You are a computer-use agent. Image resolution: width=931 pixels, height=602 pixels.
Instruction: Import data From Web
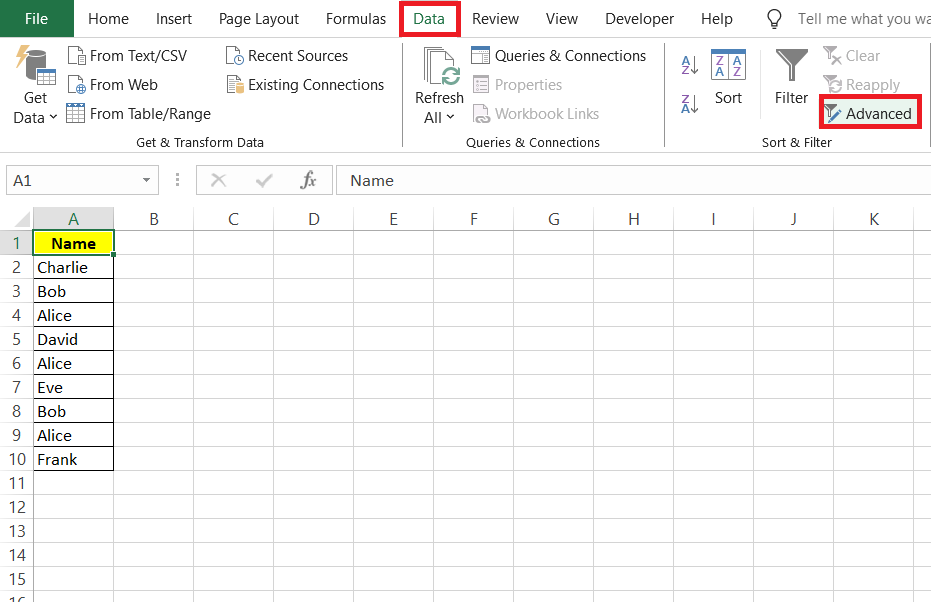(x=112, y=85)
